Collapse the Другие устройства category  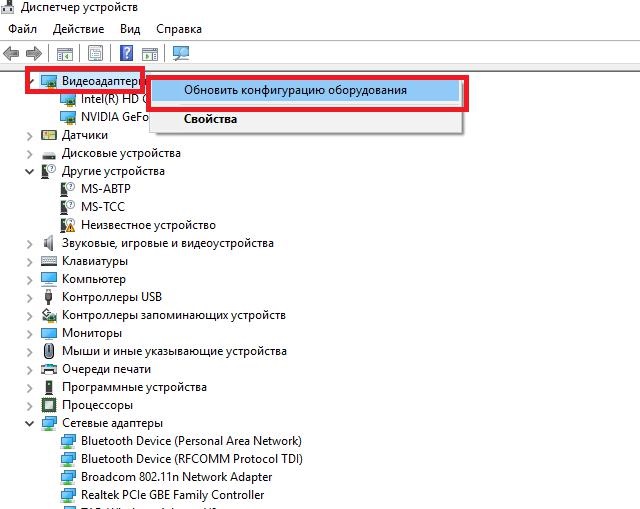click(x=29, y=172)
